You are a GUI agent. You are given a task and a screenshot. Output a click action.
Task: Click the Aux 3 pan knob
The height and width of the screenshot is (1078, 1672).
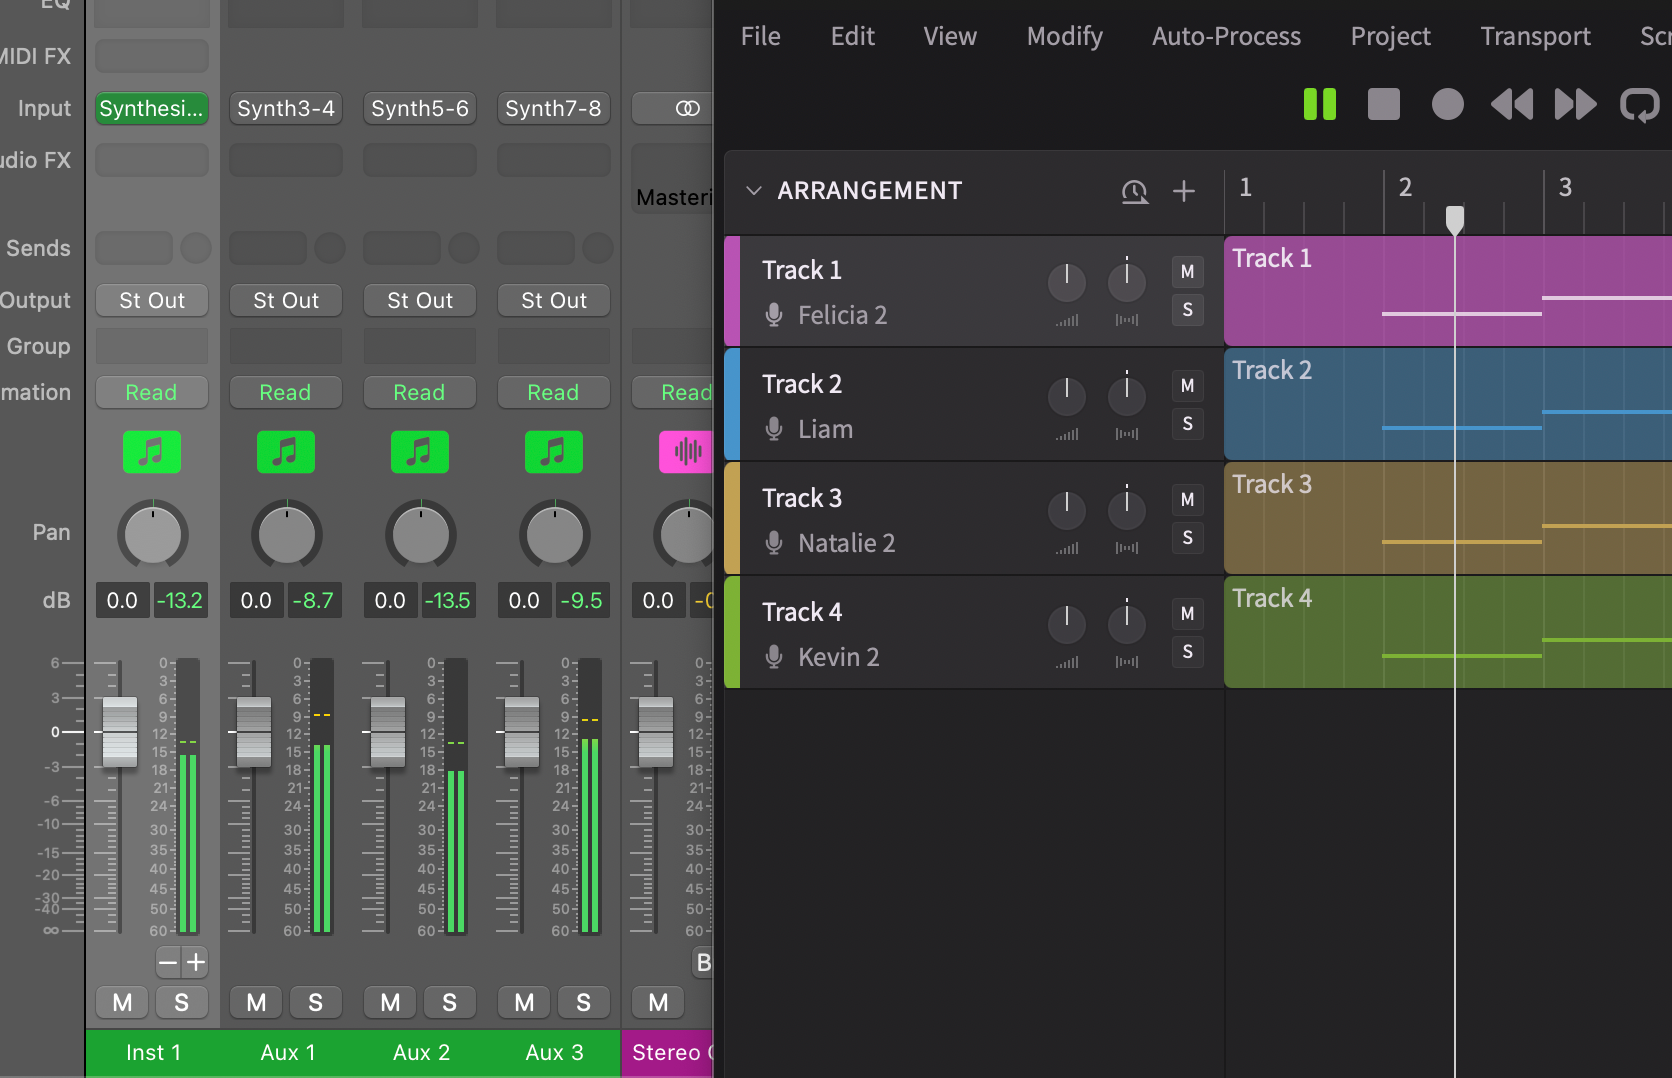[x=554, y=534]
